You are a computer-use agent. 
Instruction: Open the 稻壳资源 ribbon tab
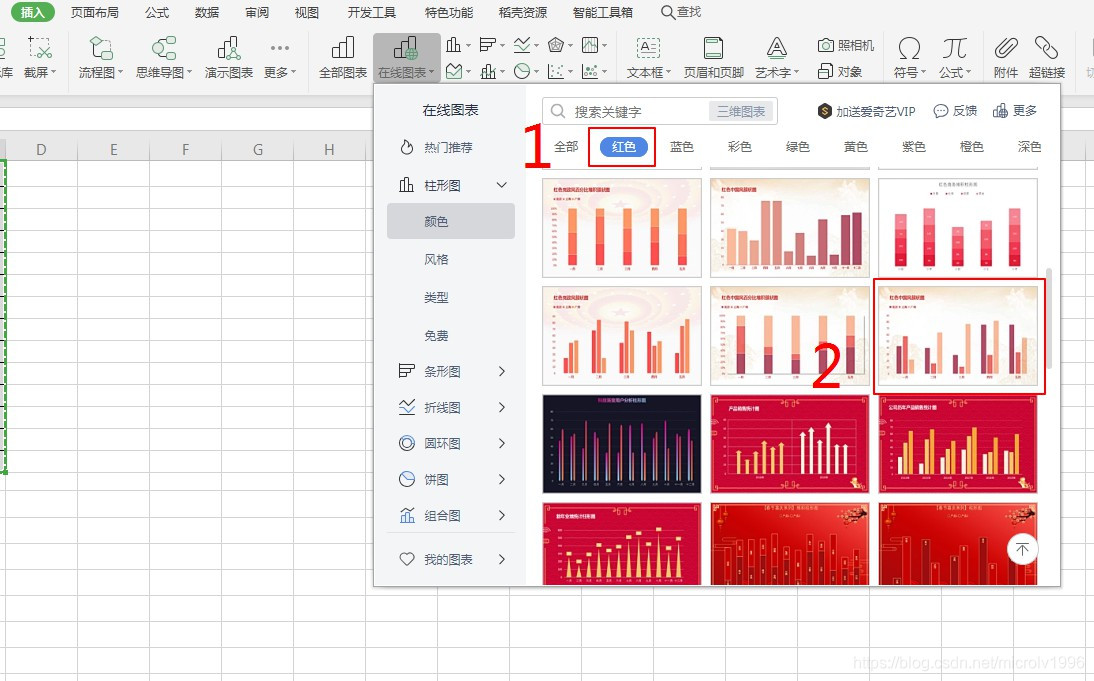(x=523, y=12)
